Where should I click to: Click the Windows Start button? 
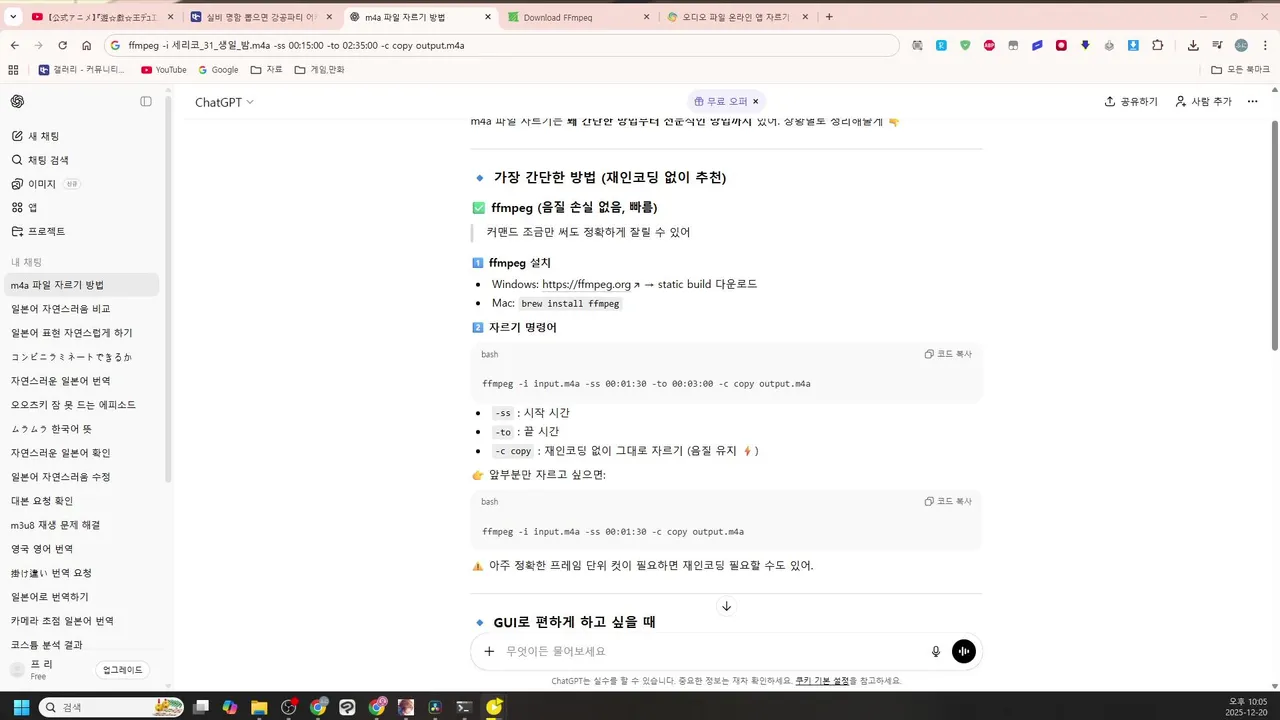(x=19, y=707)
